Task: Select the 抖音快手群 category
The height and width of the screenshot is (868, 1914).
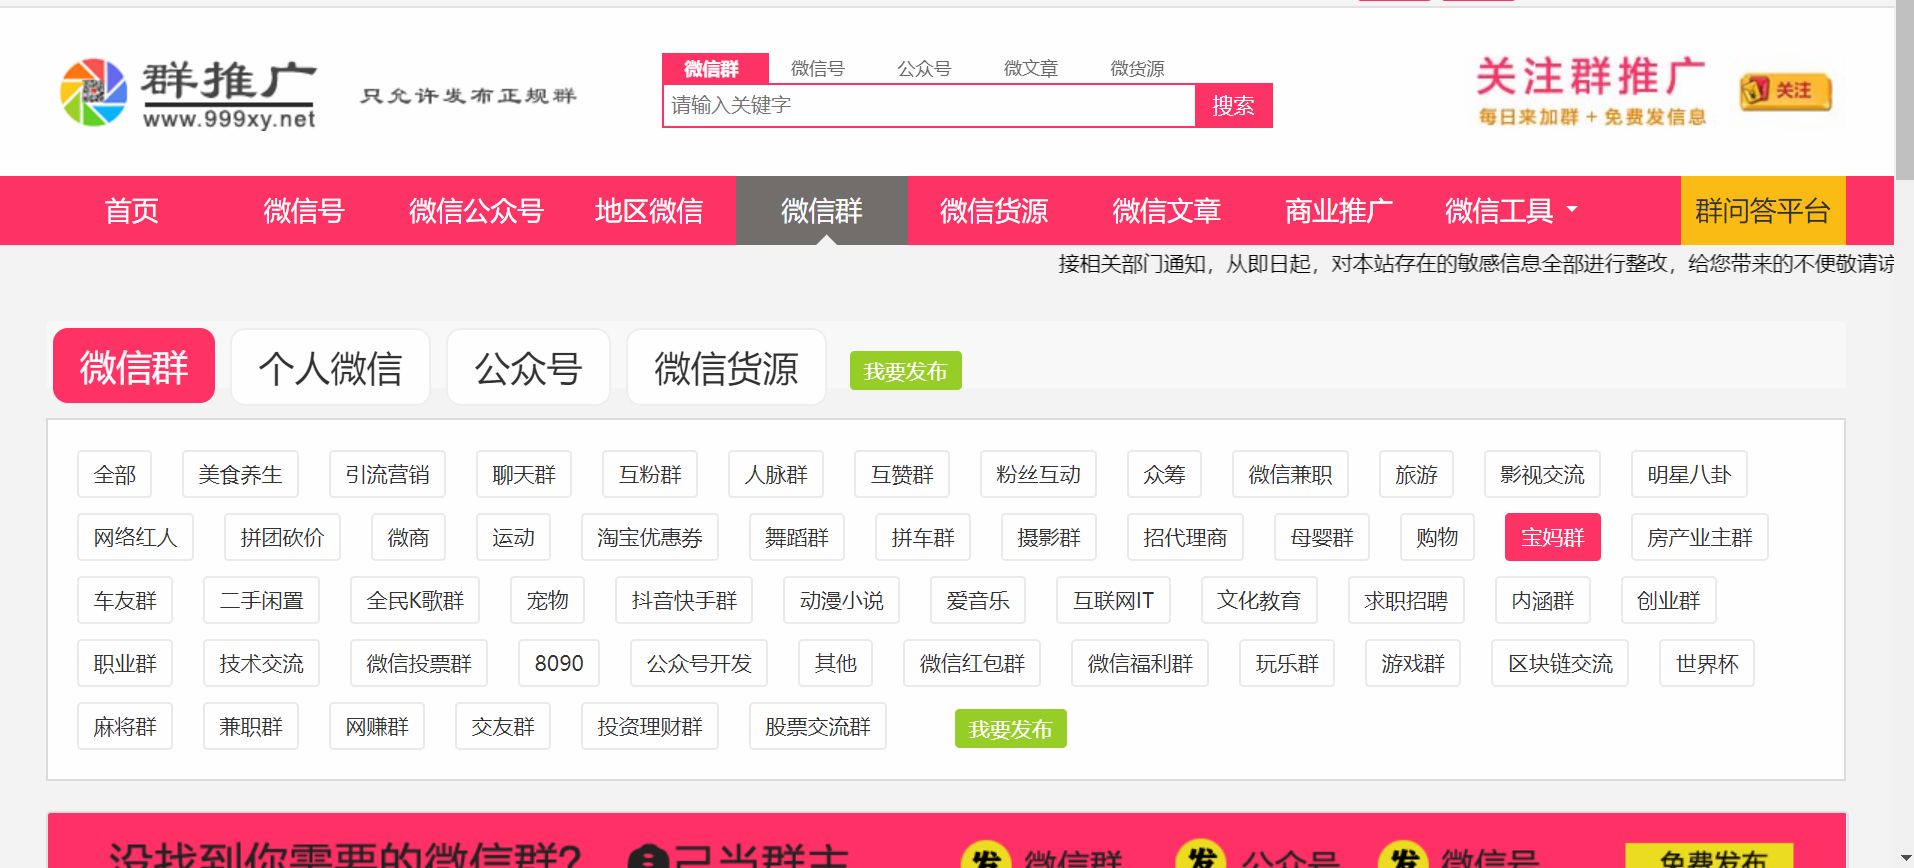Action: 684,600
